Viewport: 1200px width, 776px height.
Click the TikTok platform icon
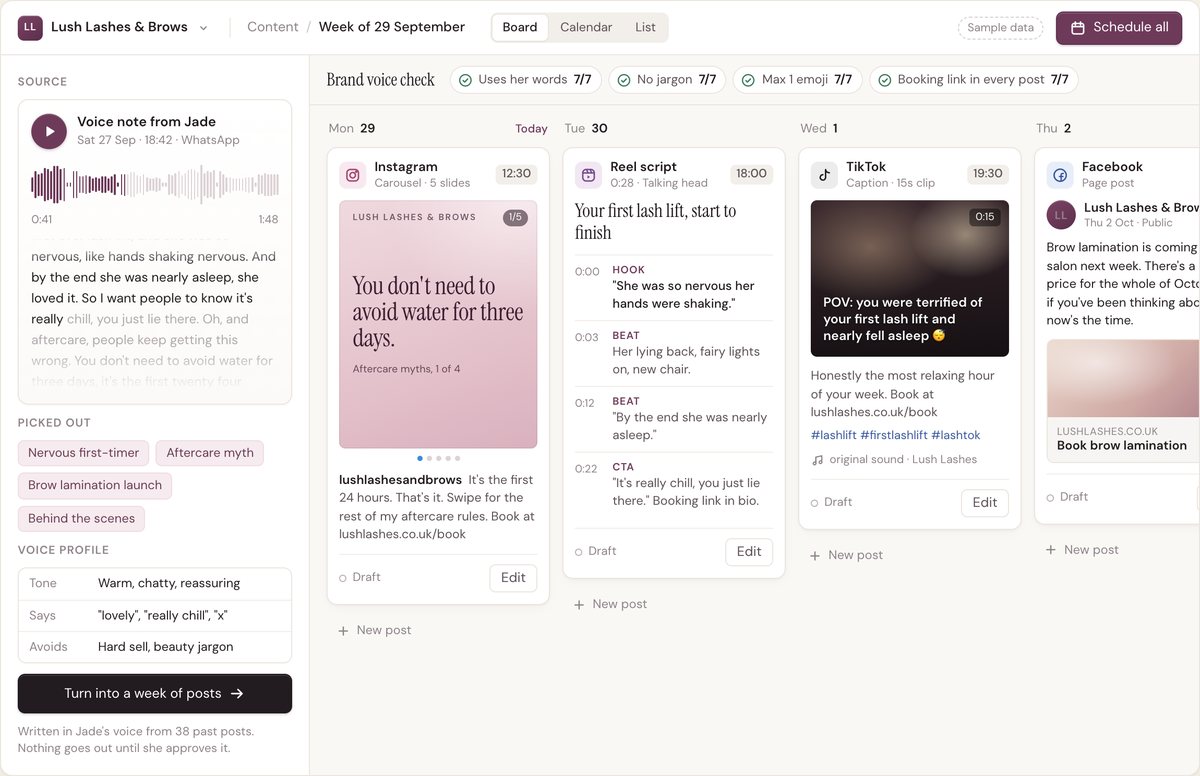click(824, 175)
